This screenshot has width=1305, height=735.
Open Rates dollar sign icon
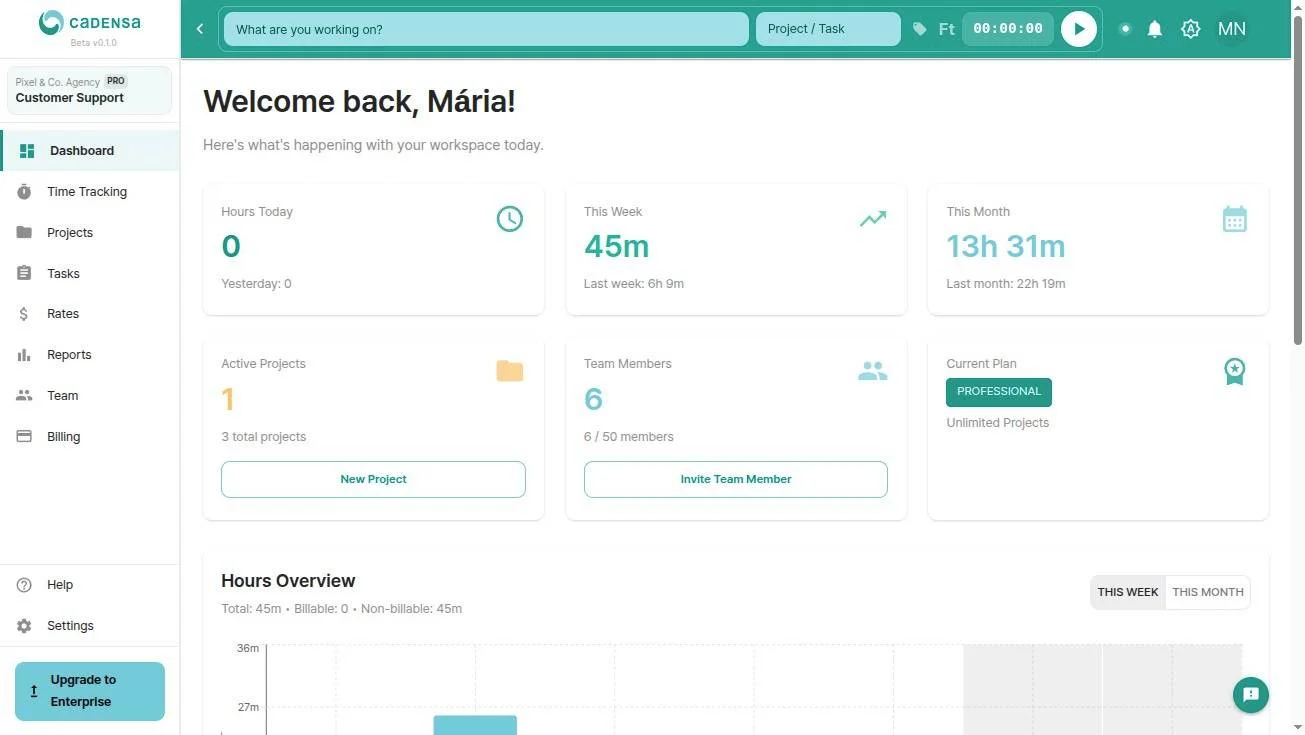tap(24, 314)
